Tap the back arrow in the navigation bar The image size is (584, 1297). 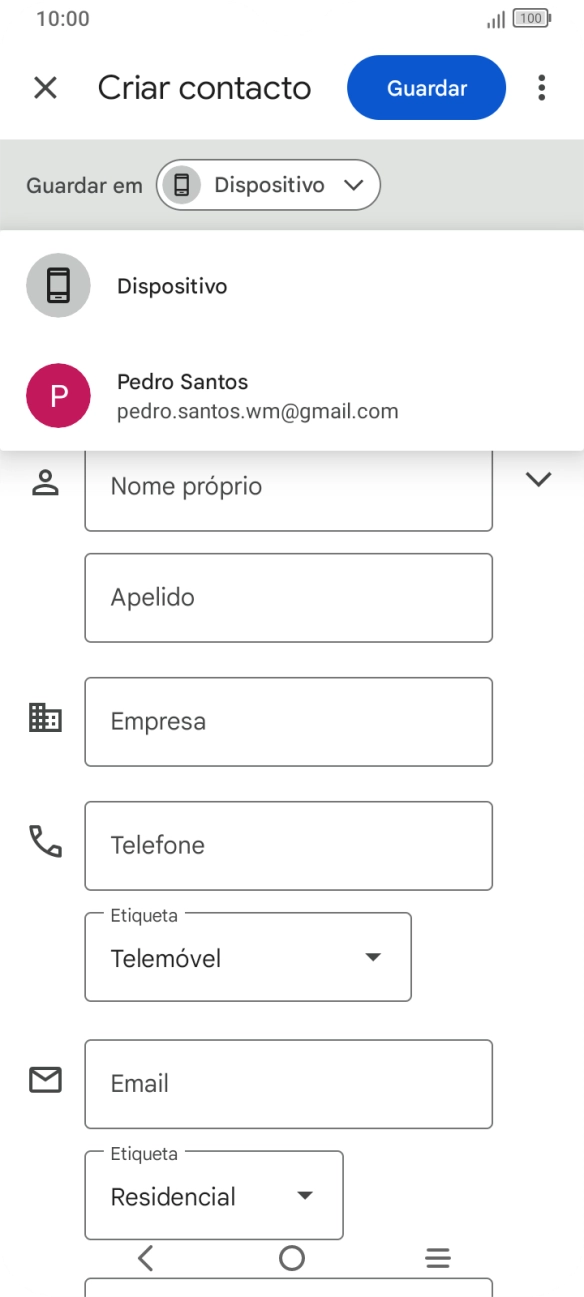click(x=145, y=1257)
